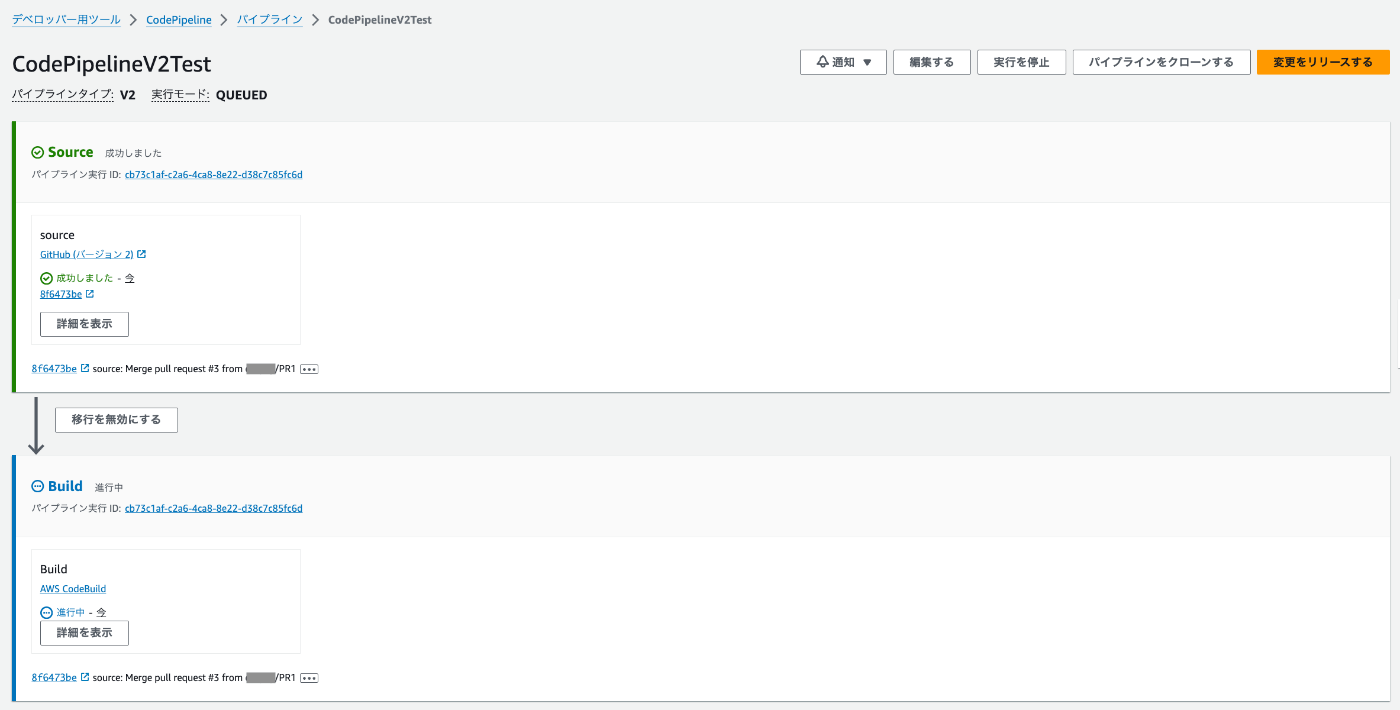Image resolution: width=1400 pixels, height=710 pixels.
Task: Click 移行を無効にする transition button
Action: [x=116, y=420]
